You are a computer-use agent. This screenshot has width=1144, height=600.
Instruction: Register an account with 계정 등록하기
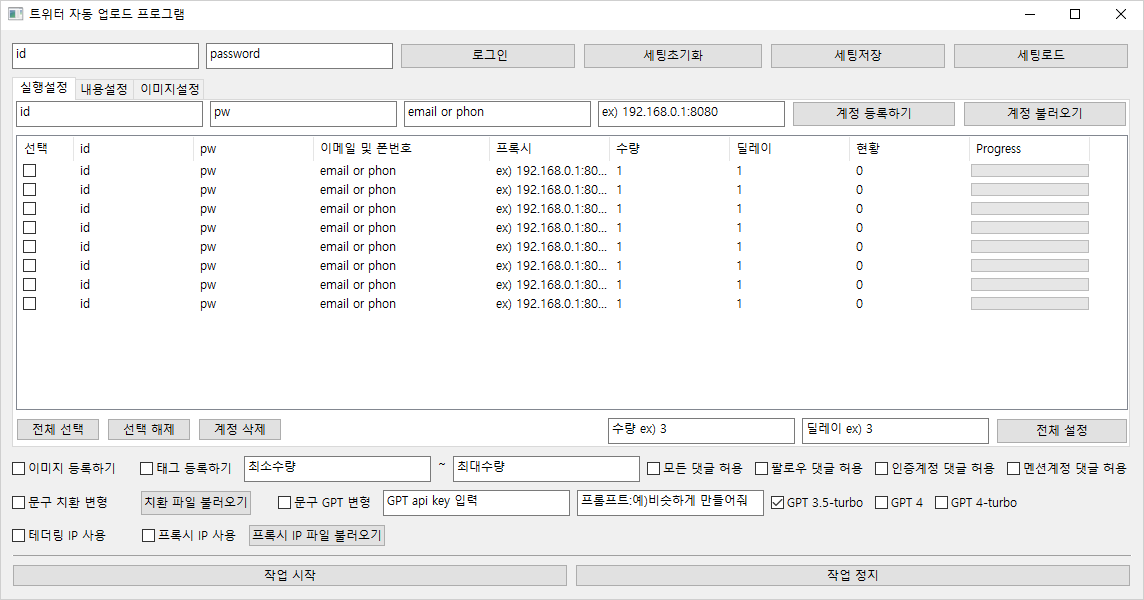tap(874, 114)
